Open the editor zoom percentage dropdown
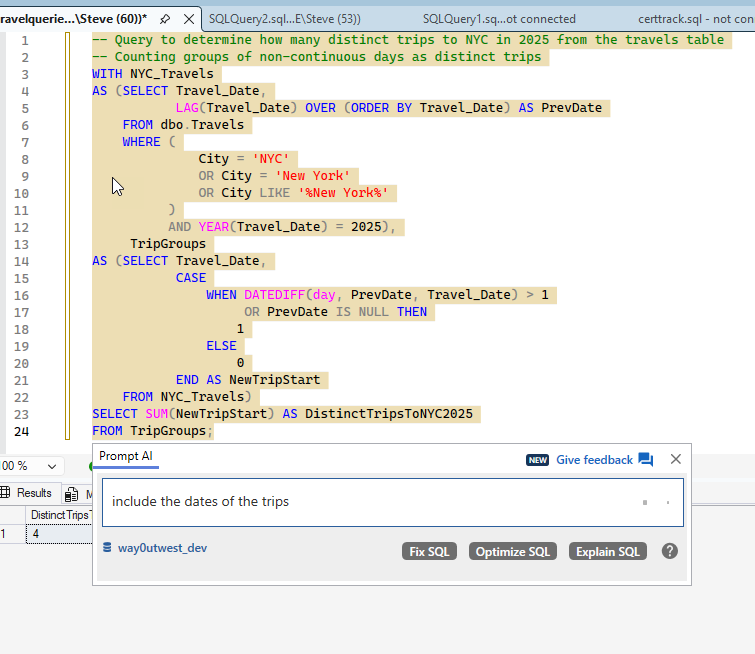Viewport: 755px width, 654px height. click(53, 467)
